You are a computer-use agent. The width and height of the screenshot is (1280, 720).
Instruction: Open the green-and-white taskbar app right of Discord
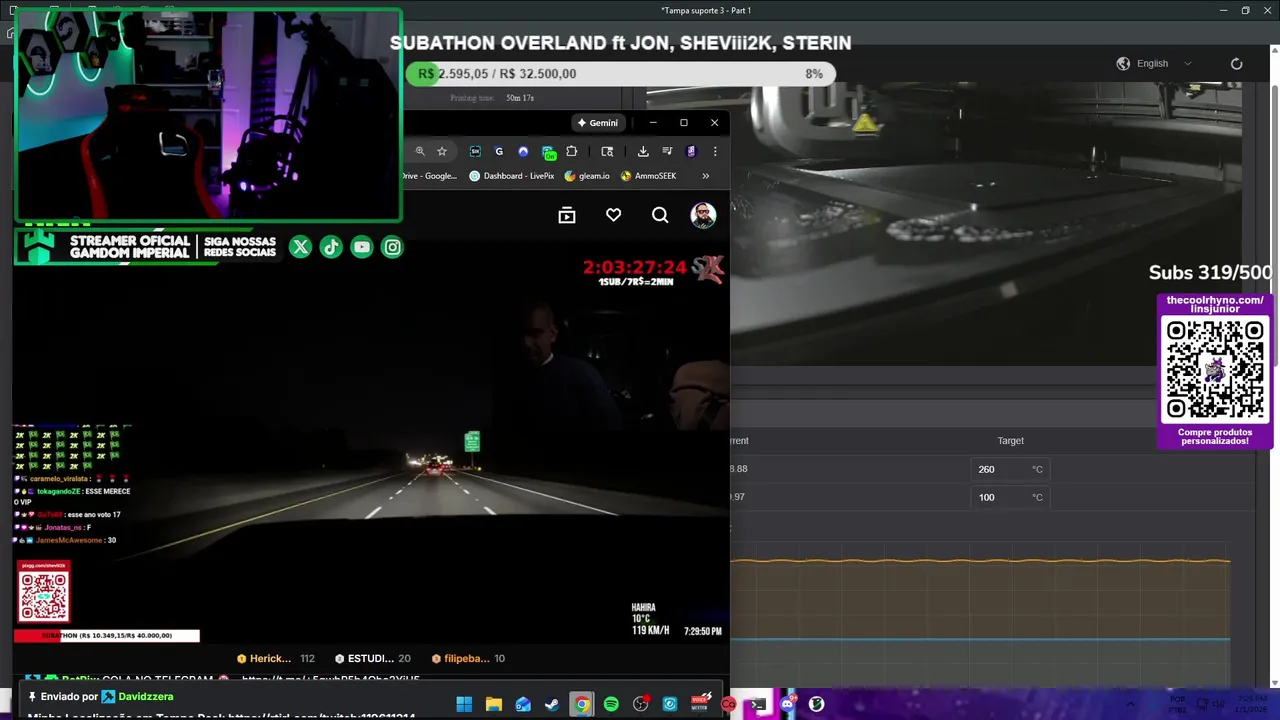click(817, 704)
